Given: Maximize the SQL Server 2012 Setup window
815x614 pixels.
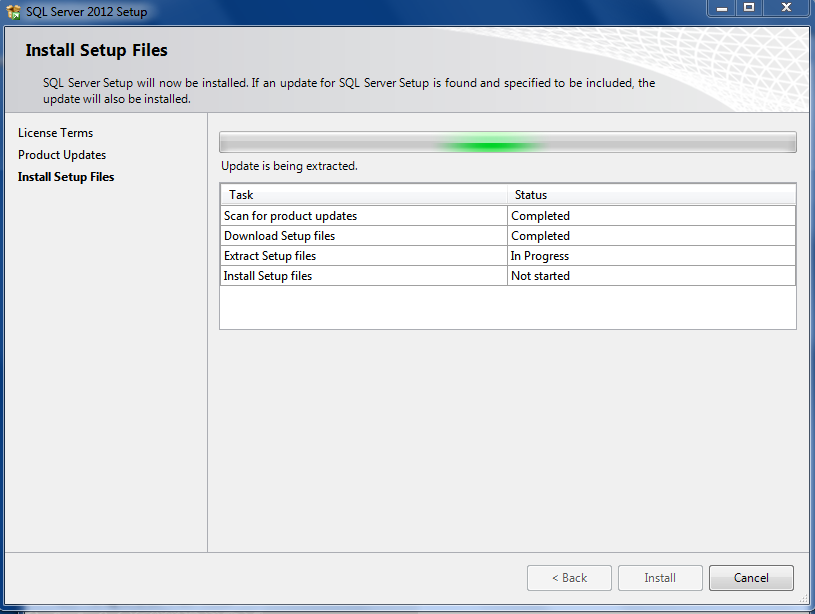Looking at the screenshot, I should [x=749, y=8].
